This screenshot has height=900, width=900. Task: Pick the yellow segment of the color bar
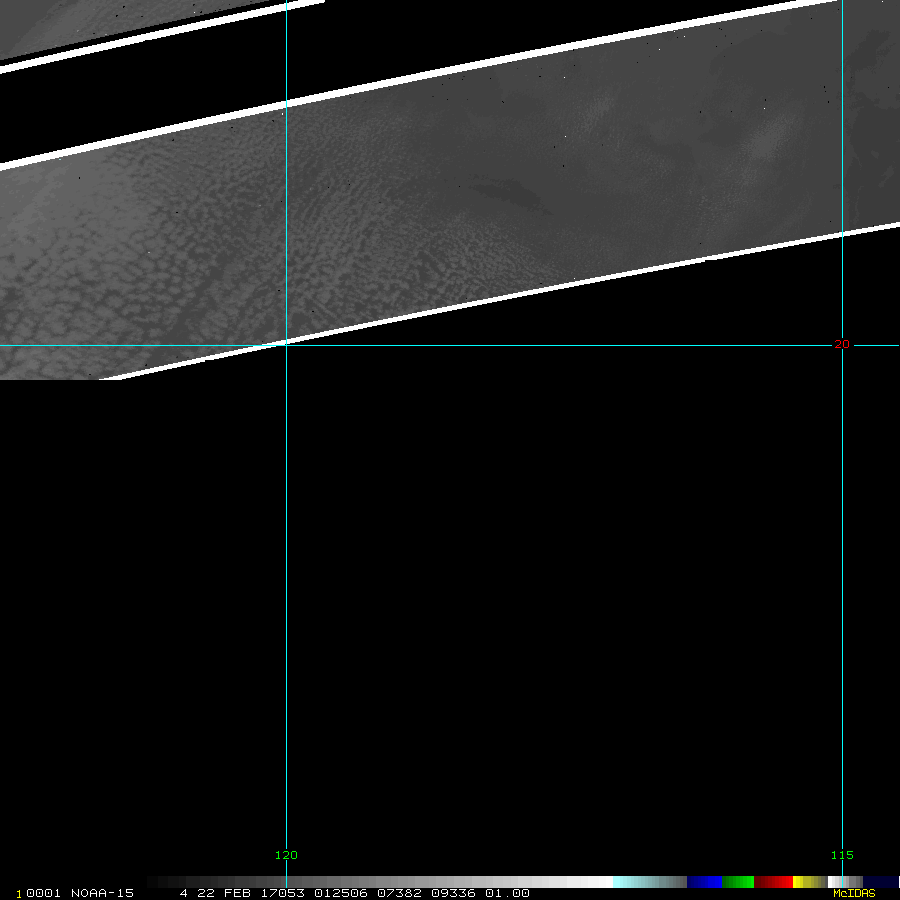(x=806, y=882)
